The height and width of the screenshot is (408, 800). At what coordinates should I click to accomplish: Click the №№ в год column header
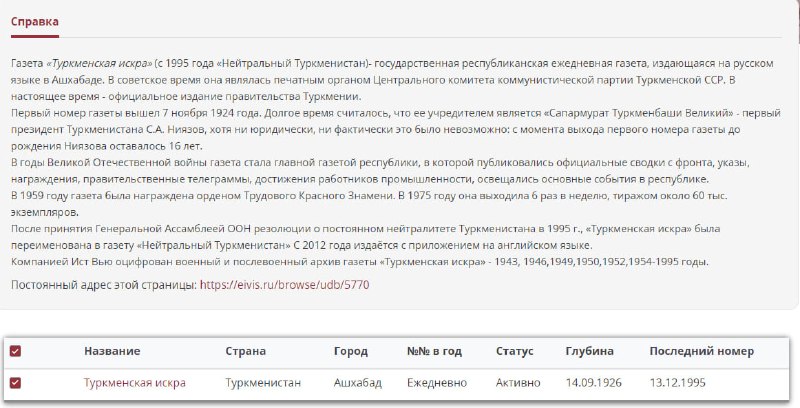point(434,351)
